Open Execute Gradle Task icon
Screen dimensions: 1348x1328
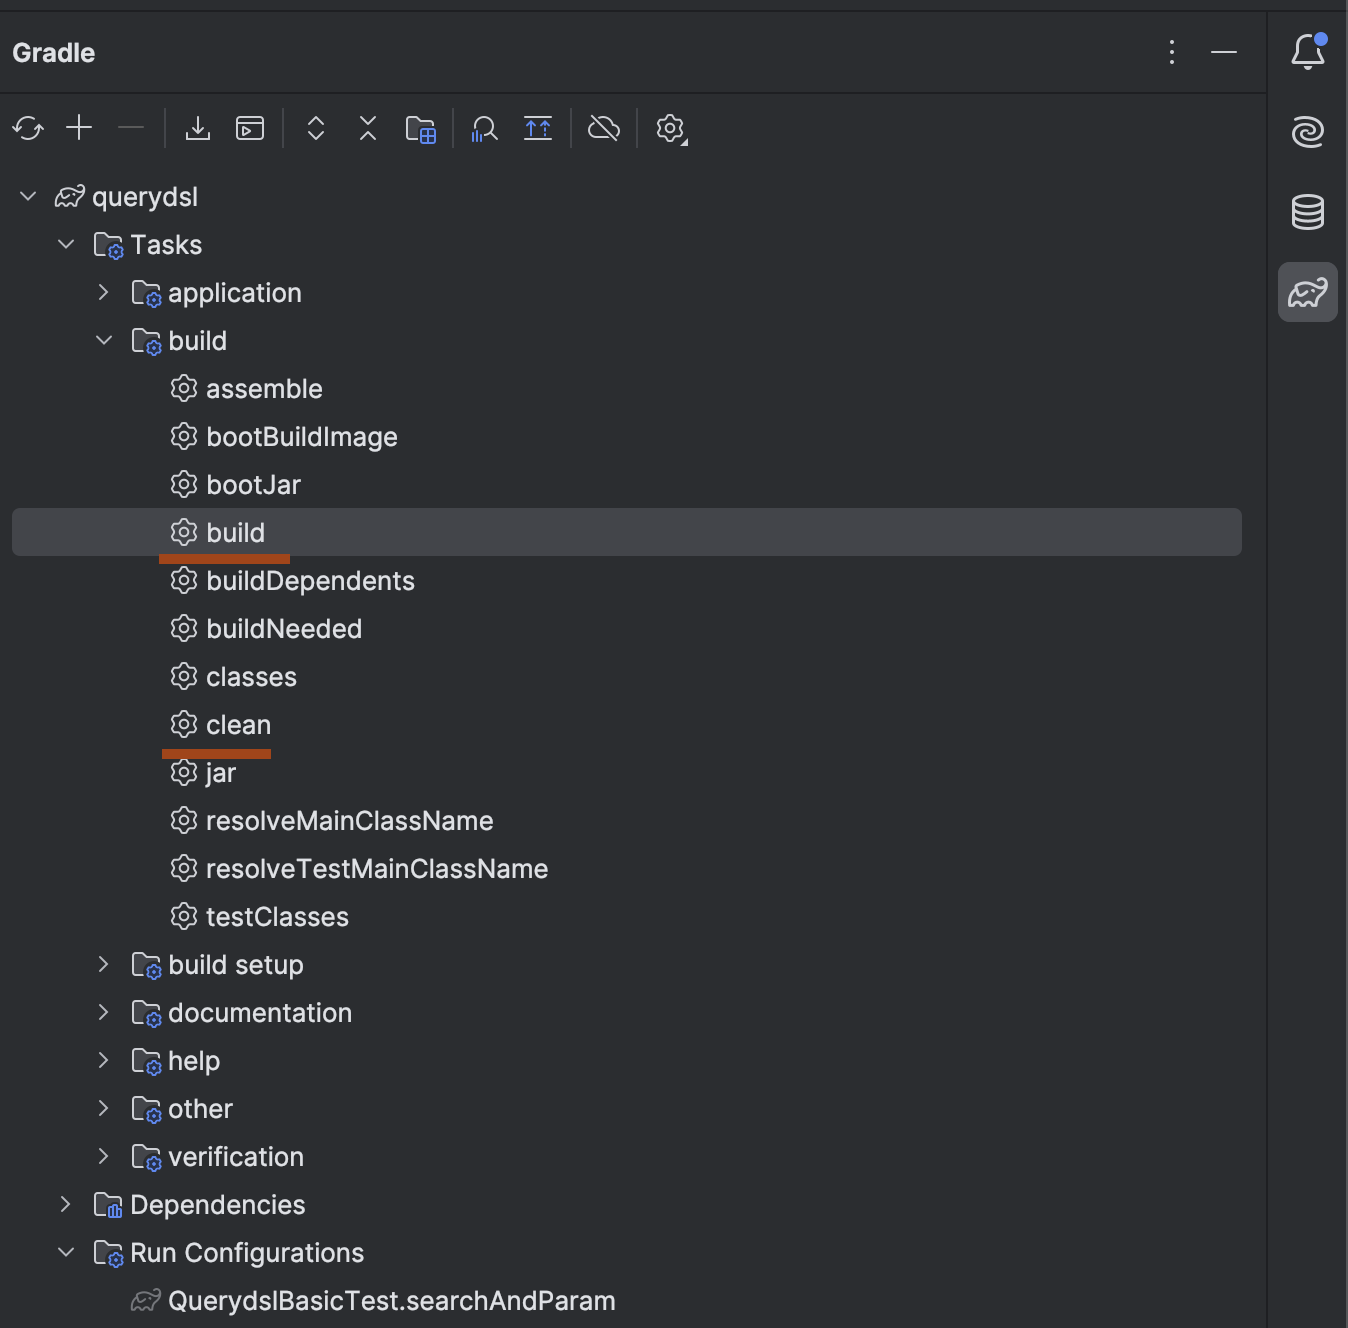coord(250,128)
